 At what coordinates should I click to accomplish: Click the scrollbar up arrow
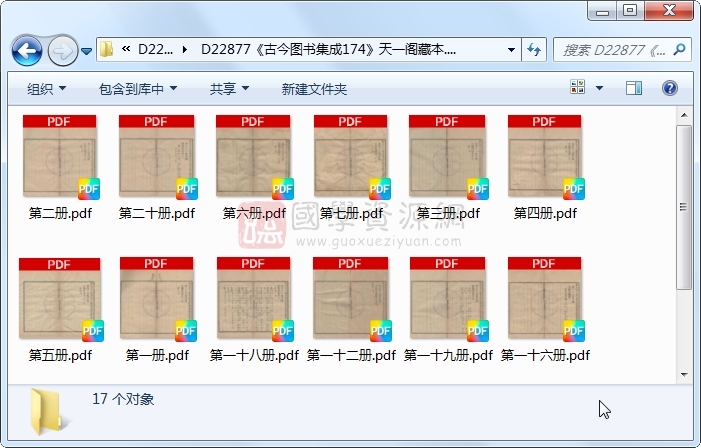[x=684, y=115]
